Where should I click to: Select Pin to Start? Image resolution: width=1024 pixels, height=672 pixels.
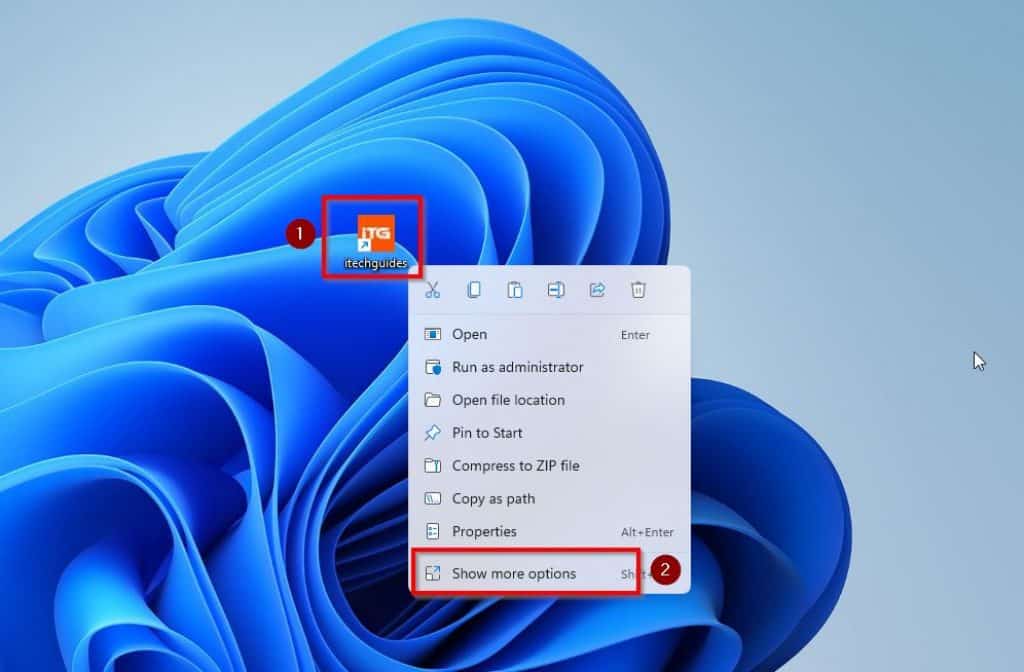tap(549, 432)
